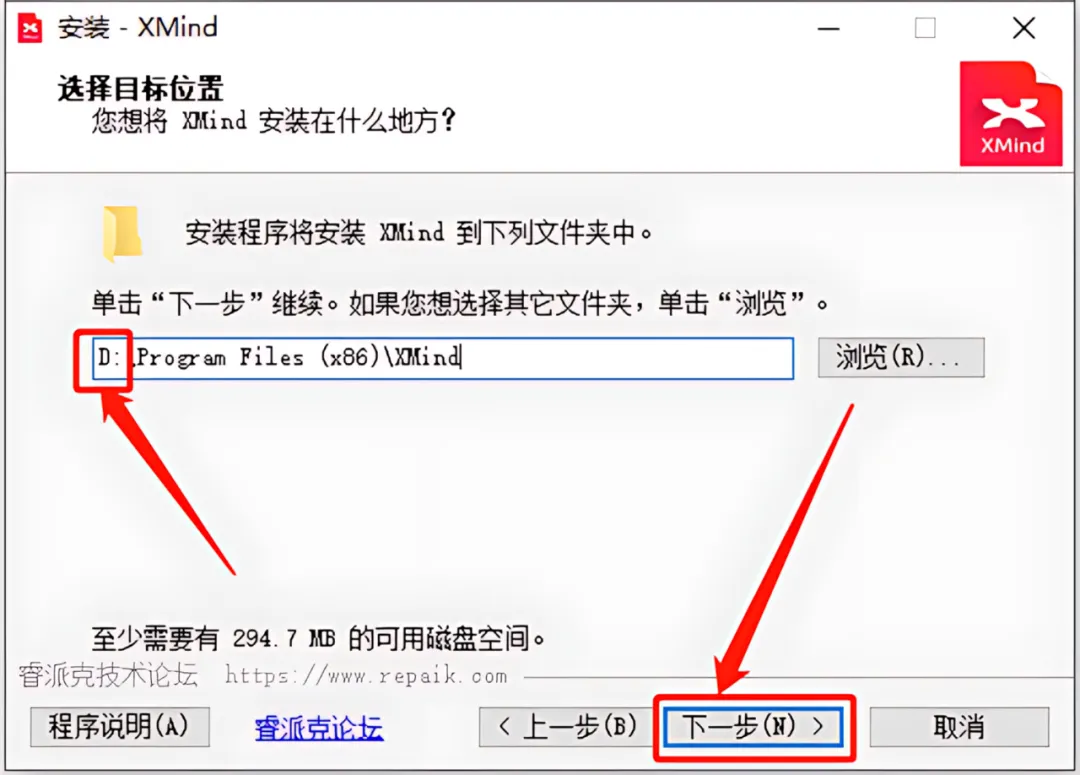1080x775 pixels.
Task: Click the 安装程序将安装 XMind 到下列文件夹中 label
Action: point(419,233)
